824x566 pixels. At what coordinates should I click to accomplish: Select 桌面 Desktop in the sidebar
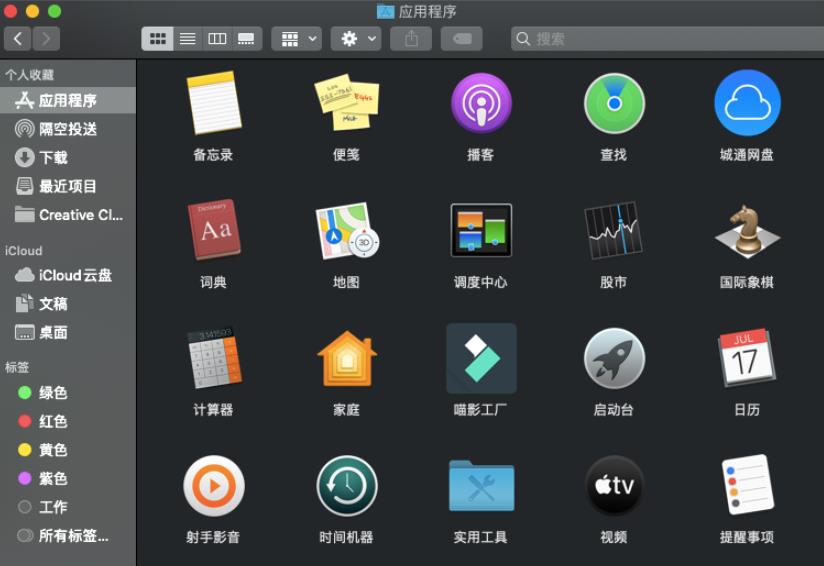point(68,332)
